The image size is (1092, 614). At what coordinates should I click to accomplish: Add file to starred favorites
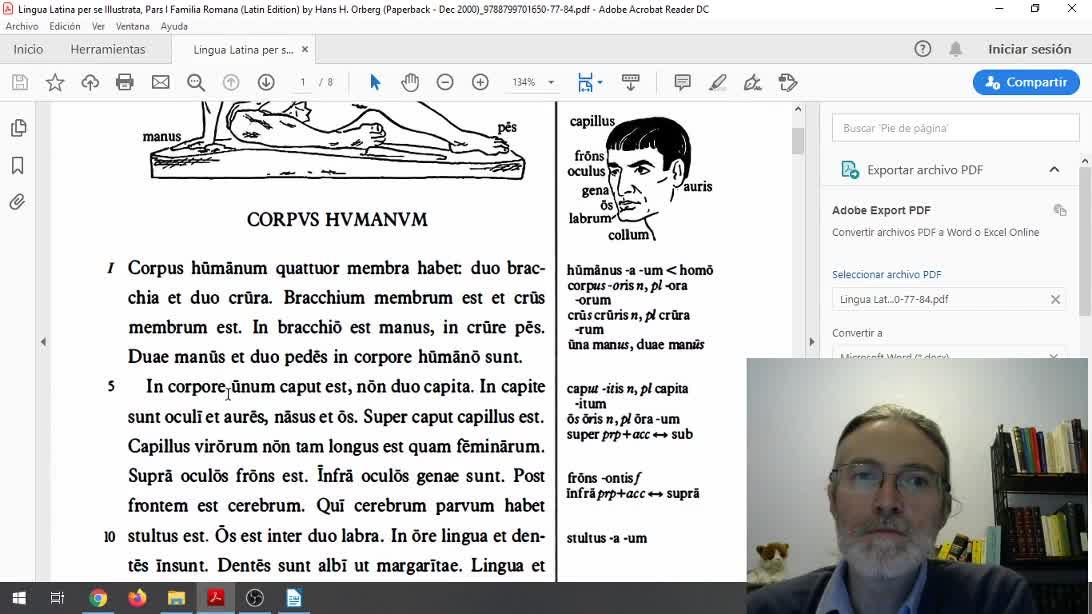(55, 82)
